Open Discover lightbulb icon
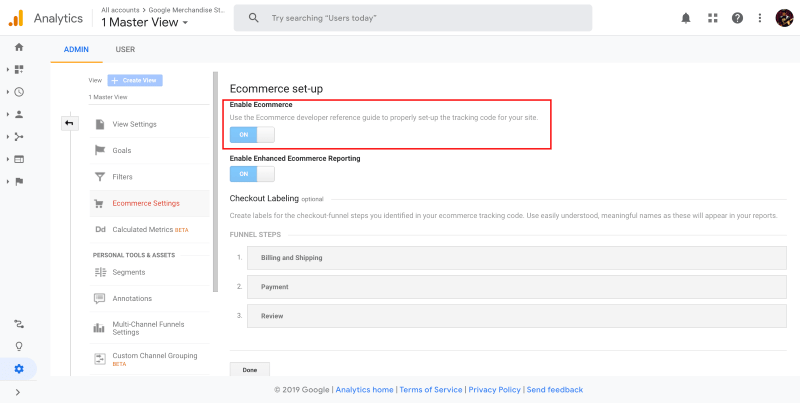Screen dimensions: 800x403 (x=19, y=346)
